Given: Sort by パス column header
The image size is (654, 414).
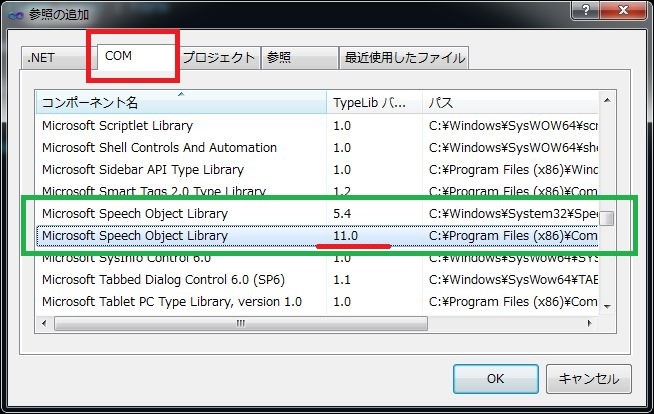Looking at the screenshot, I should [x=511, y=103].
